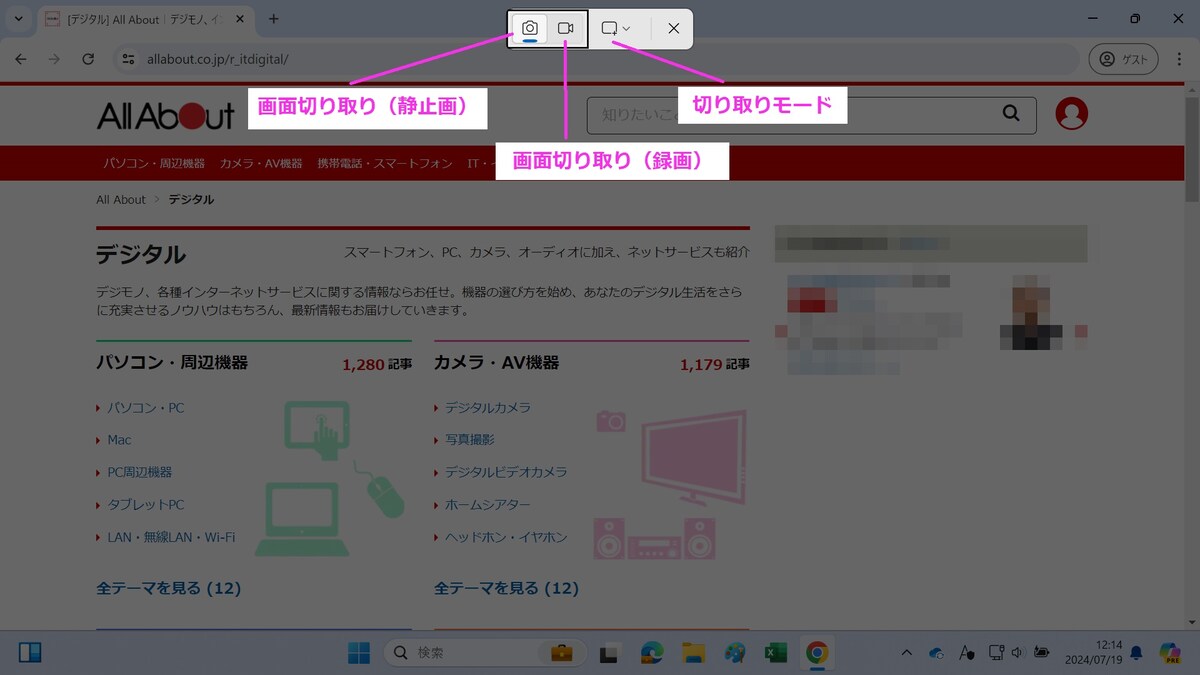Reload the All About page
The height and width of the screenshot is (675, 1200).
point(88,59)
